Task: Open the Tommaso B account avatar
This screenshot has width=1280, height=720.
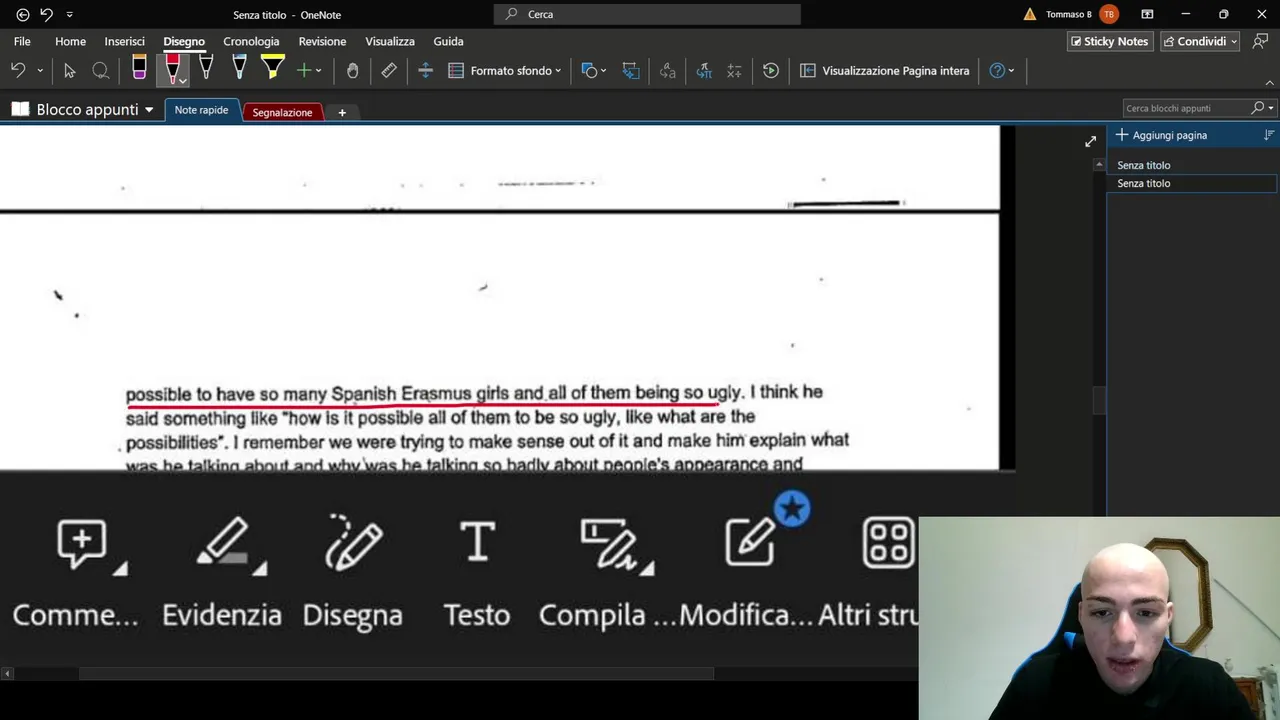Action: point(1108,14)
